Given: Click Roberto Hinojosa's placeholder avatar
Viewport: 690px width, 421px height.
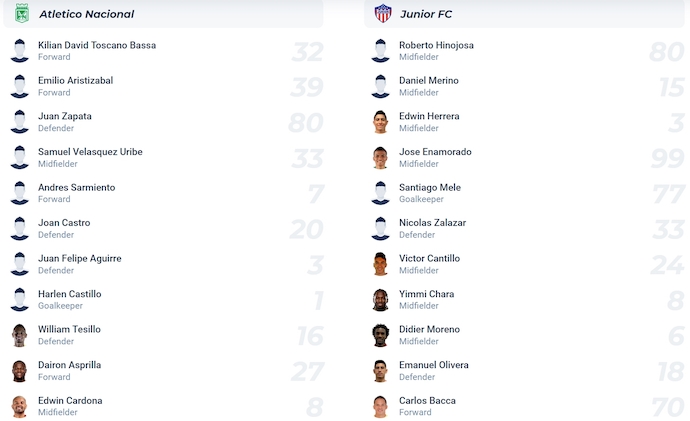Looking at the screenshot, I should [x=380, y=51].
